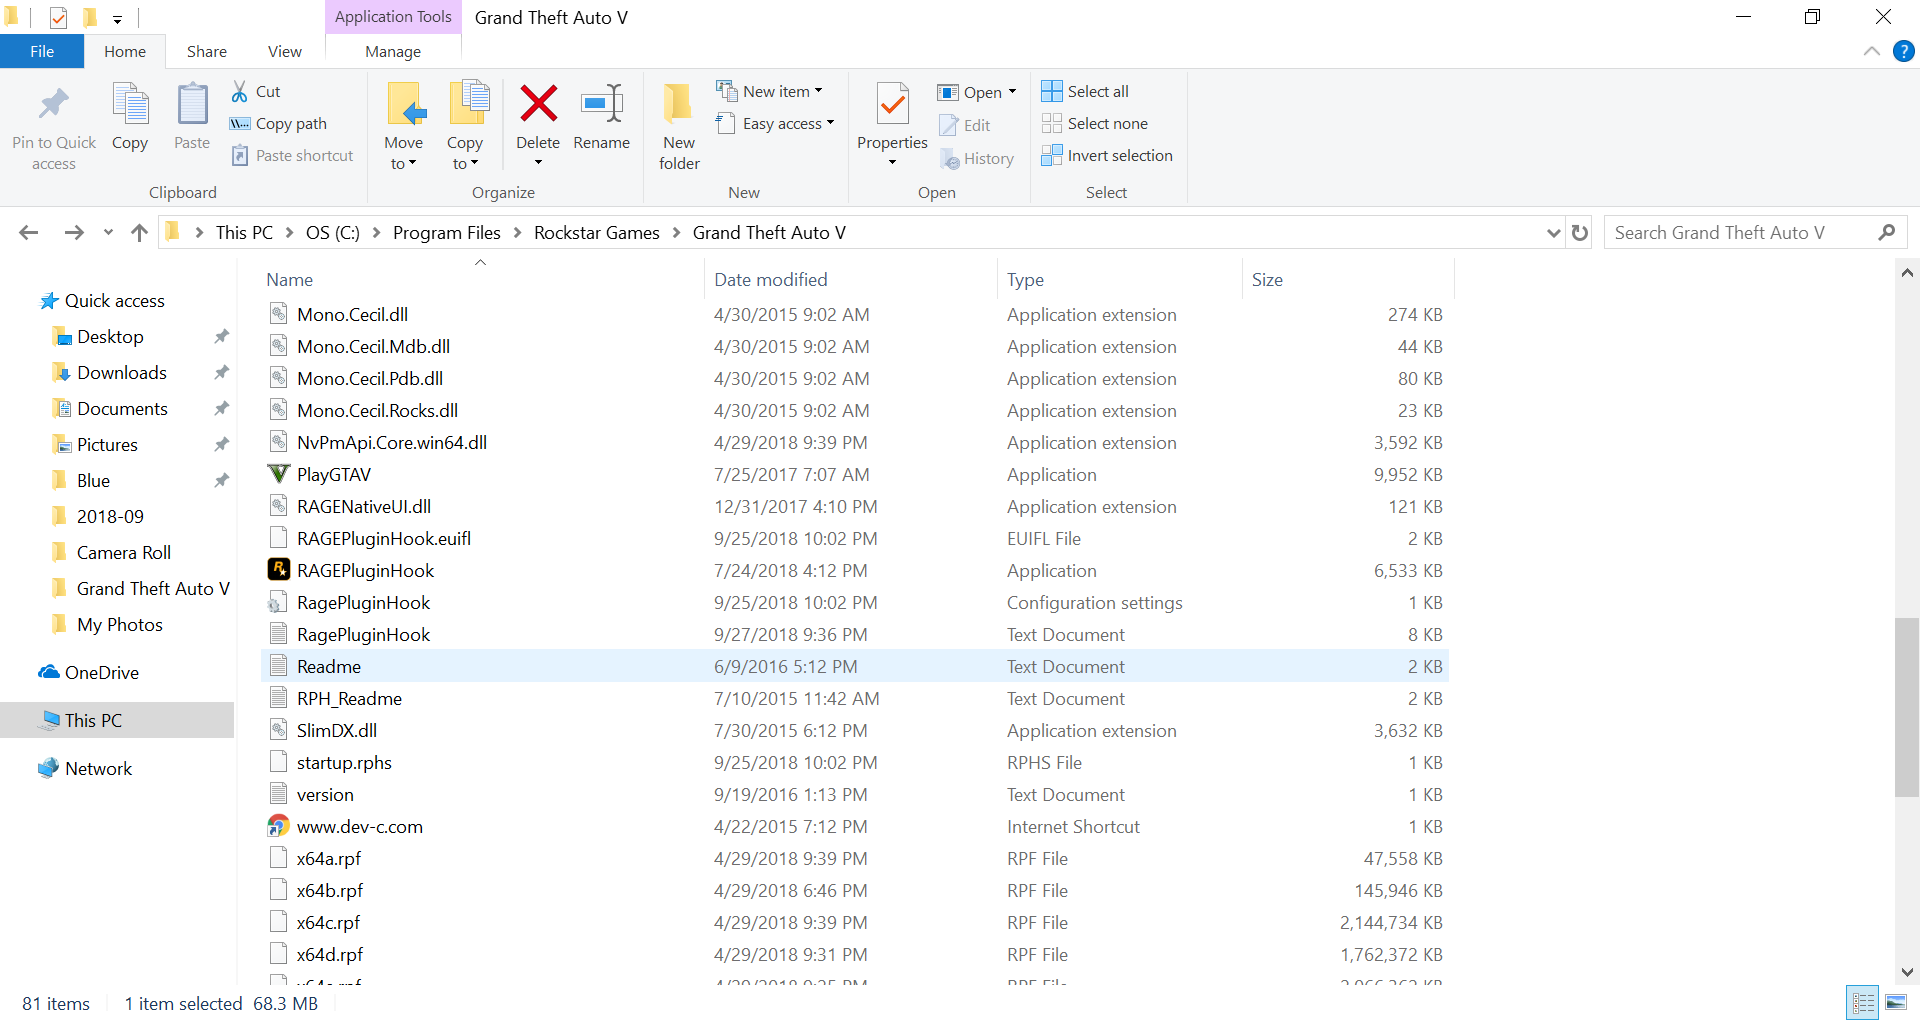Screen dimensions: 1920x1020
Task: Click the vertical scrollbar thumb in file list
Action: coord(1907,706)
